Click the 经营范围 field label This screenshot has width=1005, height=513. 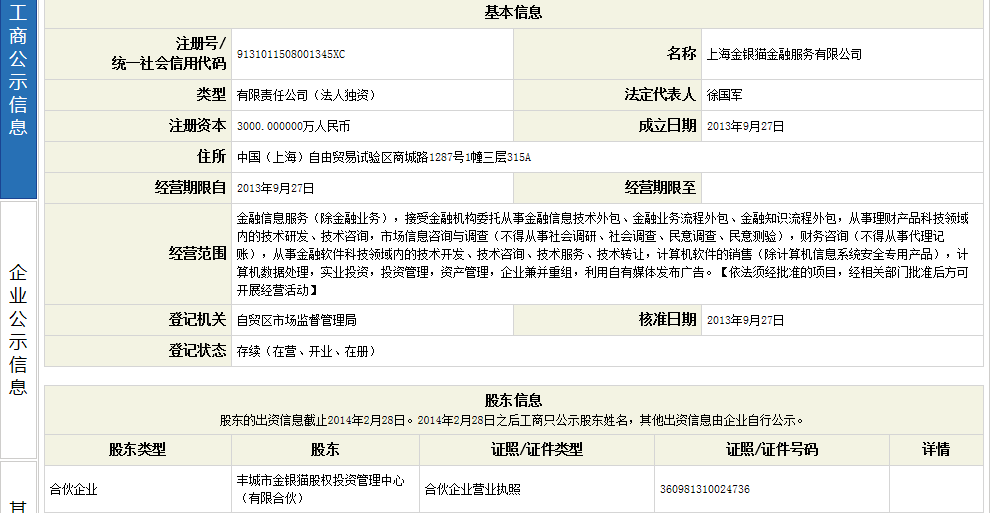(197, 254)
